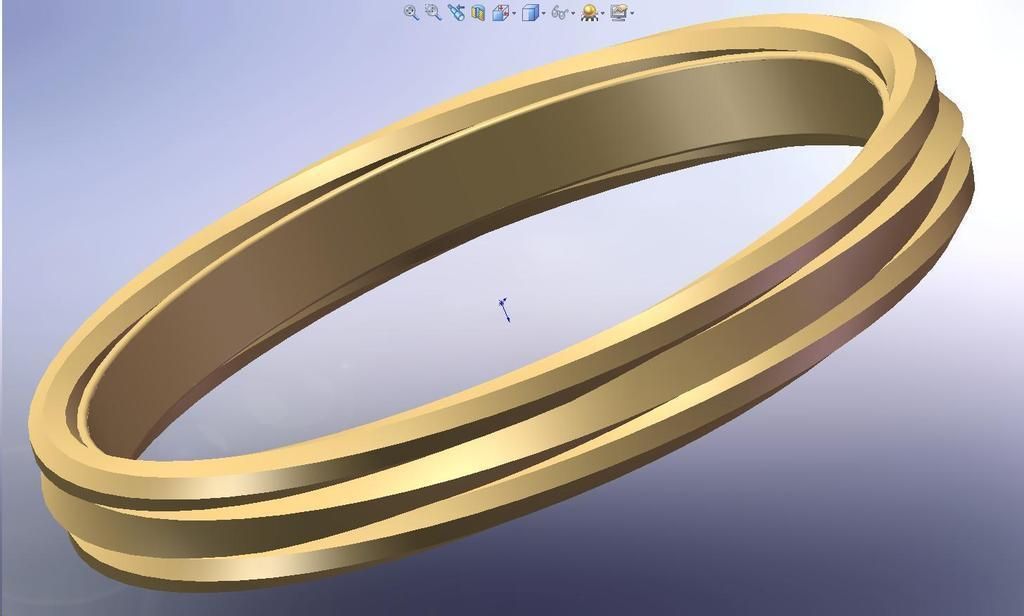Select the Zoom to Area tool
The width and height of the screenshot is (1024, 616).
click(x=433, y=12)
